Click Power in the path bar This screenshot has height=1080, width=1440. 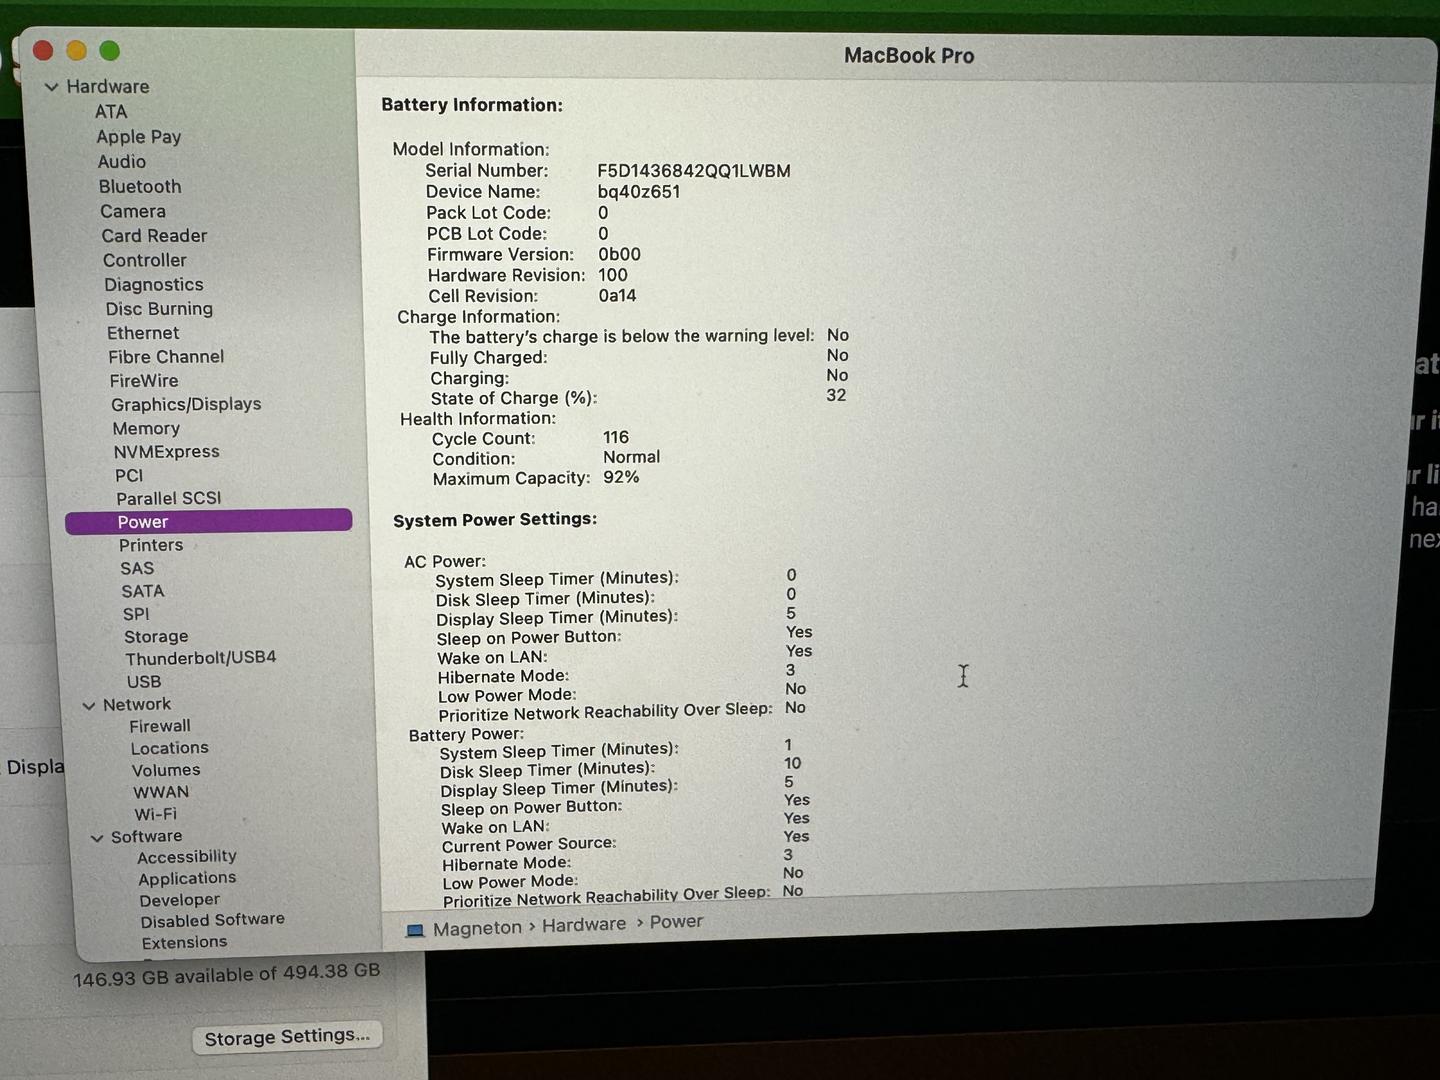point(676,921)
